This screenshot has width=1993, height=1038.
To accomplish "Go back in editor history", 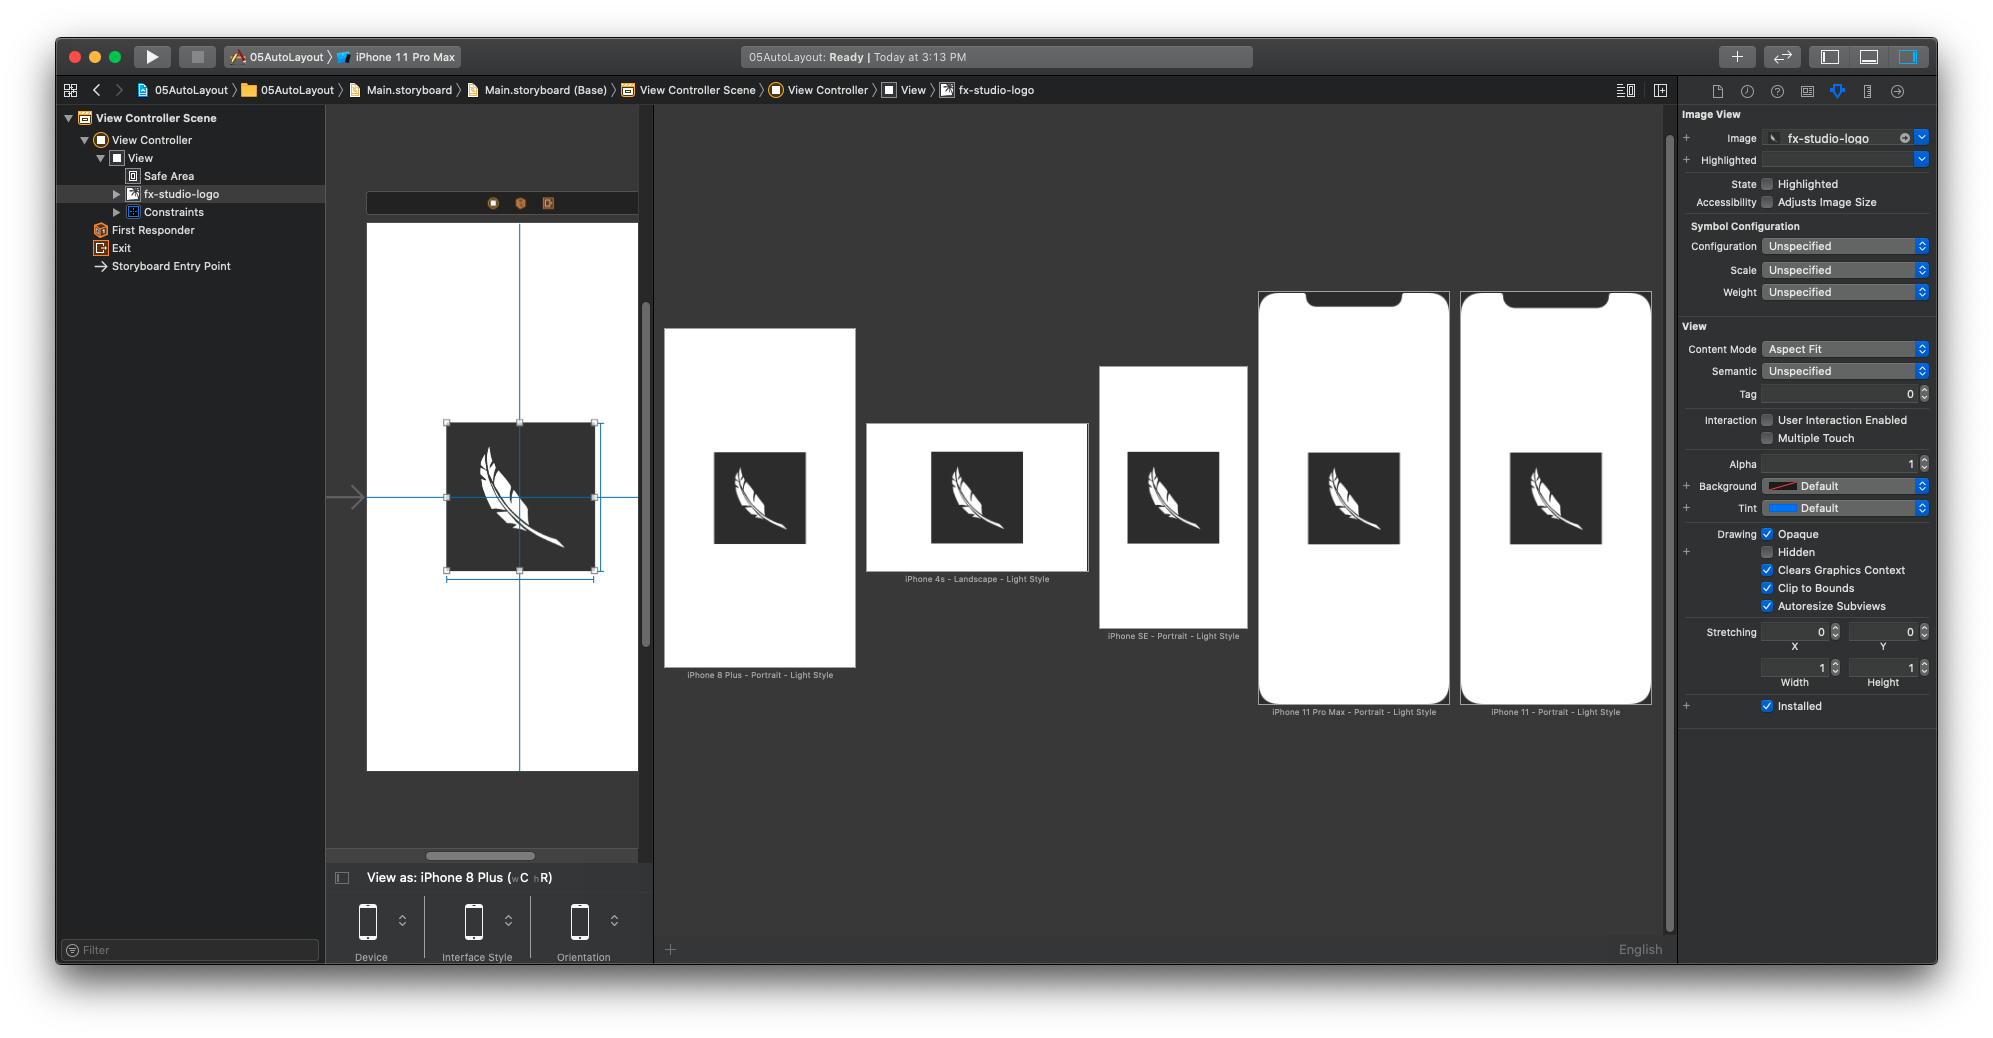I will (x=97, y=90).
